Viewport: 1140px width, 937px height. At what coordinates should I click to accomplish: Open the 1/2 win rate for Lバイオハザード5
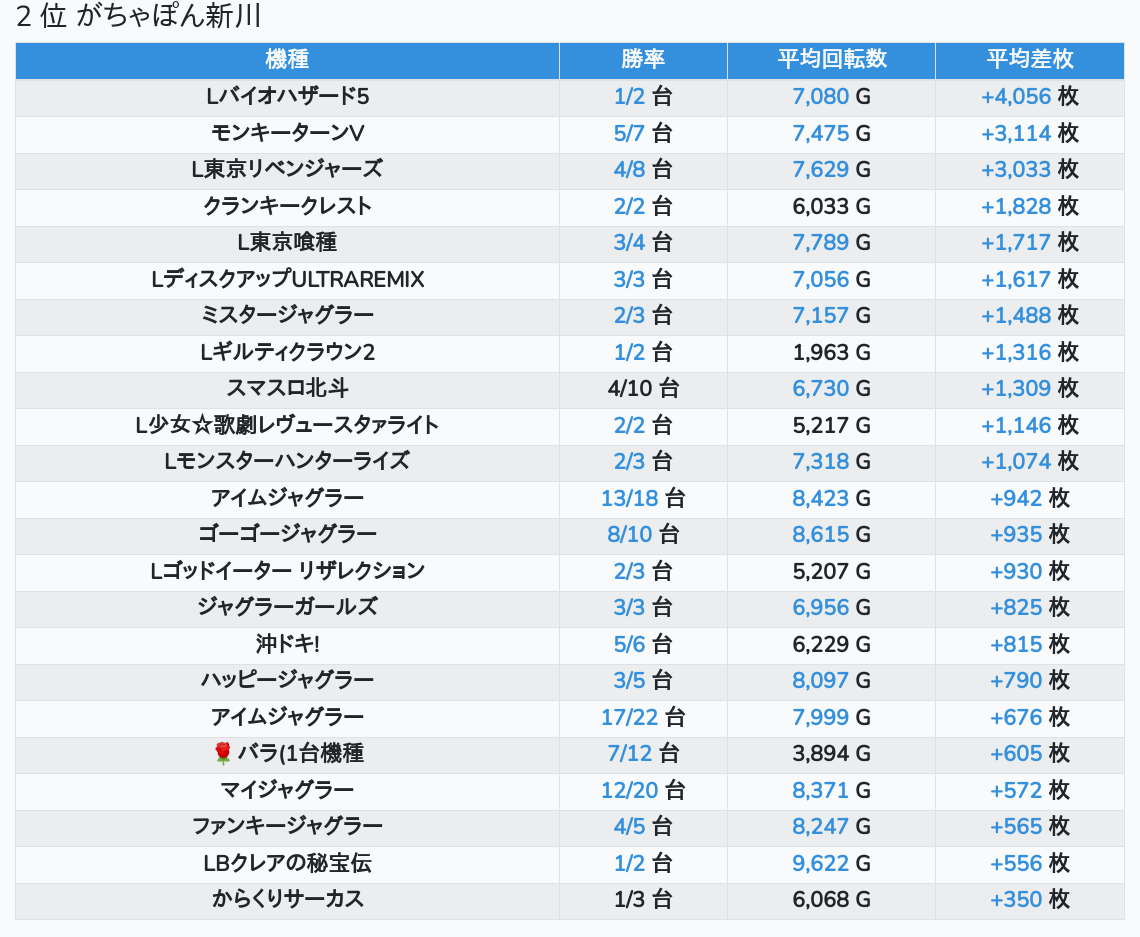point(629,97)
